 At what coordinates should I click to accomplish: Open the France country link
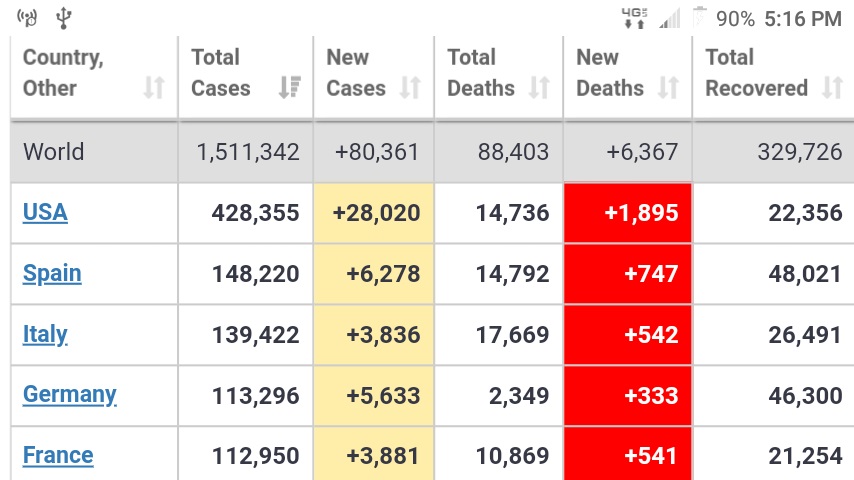coord(58,455)
